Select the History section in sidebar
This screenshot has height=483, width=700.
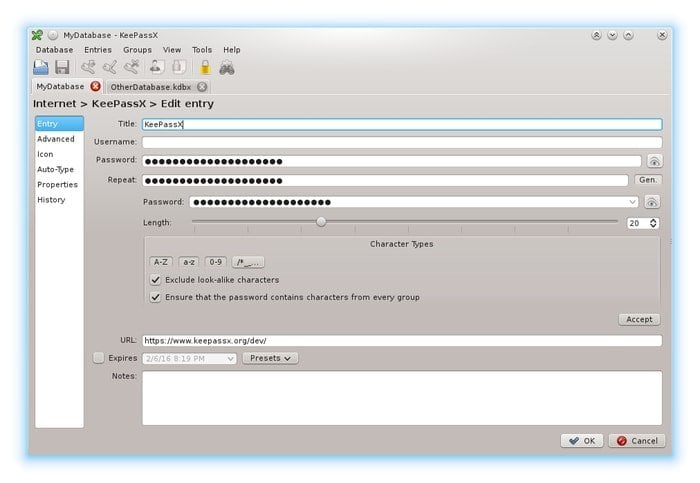59,200
